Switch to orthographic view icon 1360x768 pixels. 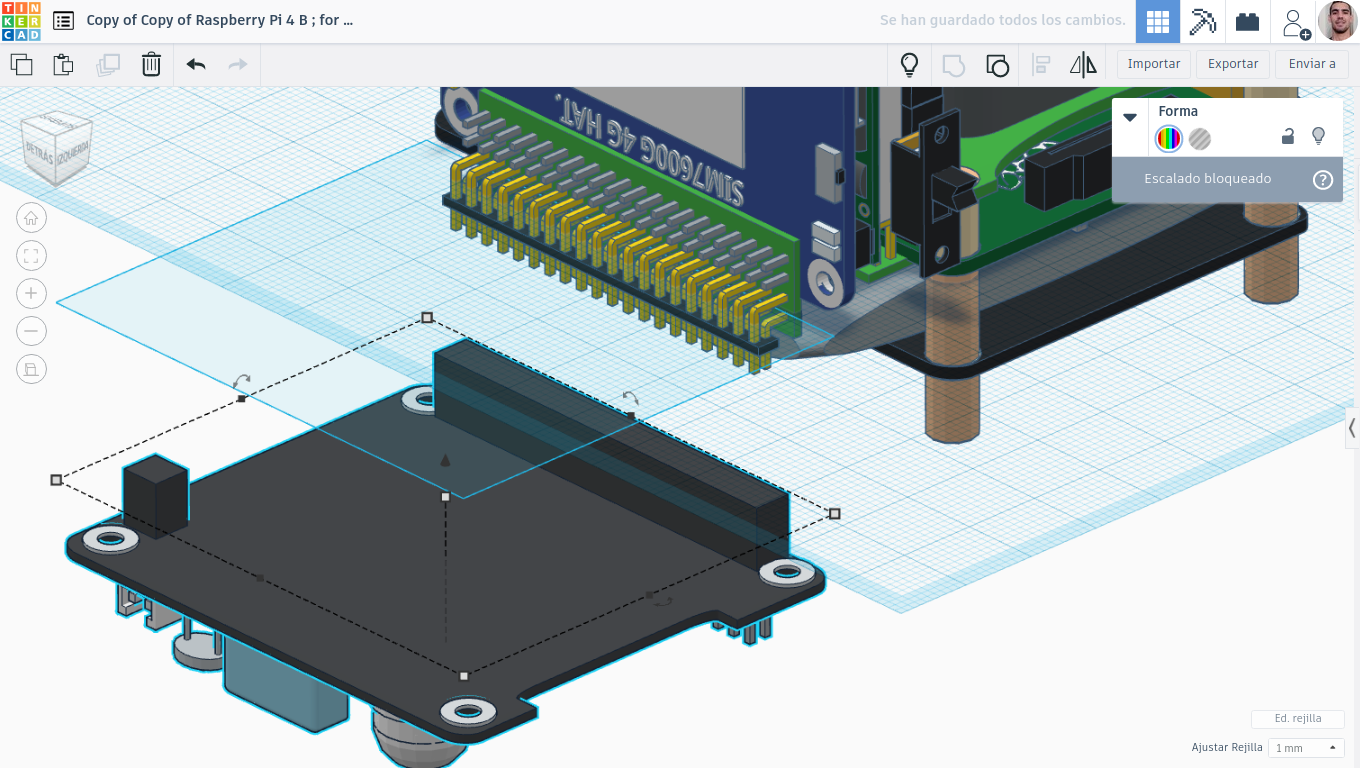(31, 369)
